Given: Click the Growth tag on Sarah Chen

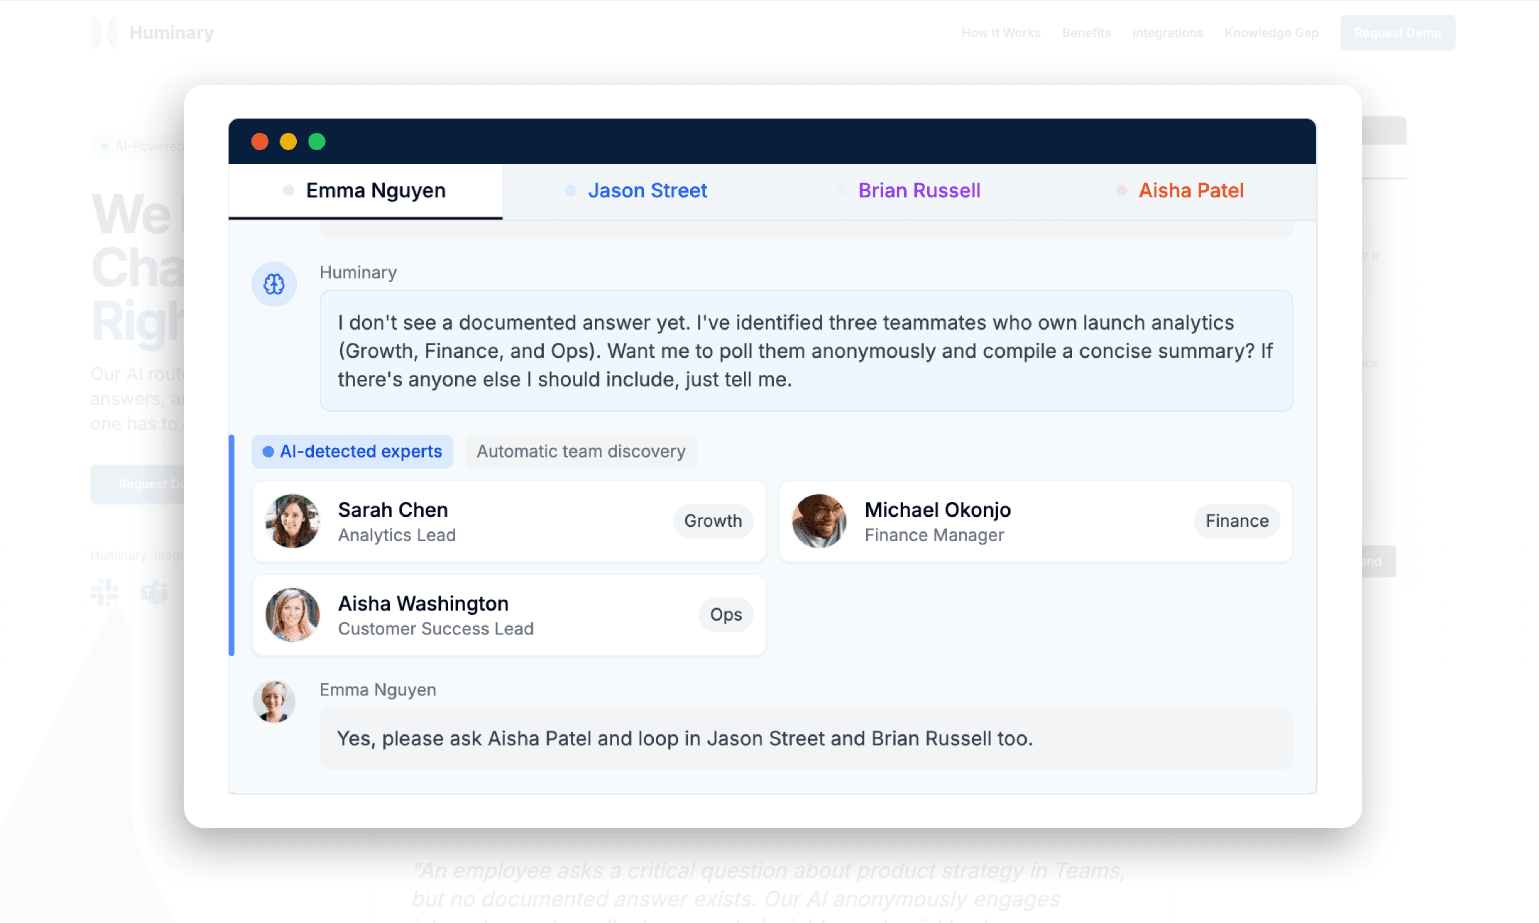Looking at the screenshot, I should pos(713,521).
